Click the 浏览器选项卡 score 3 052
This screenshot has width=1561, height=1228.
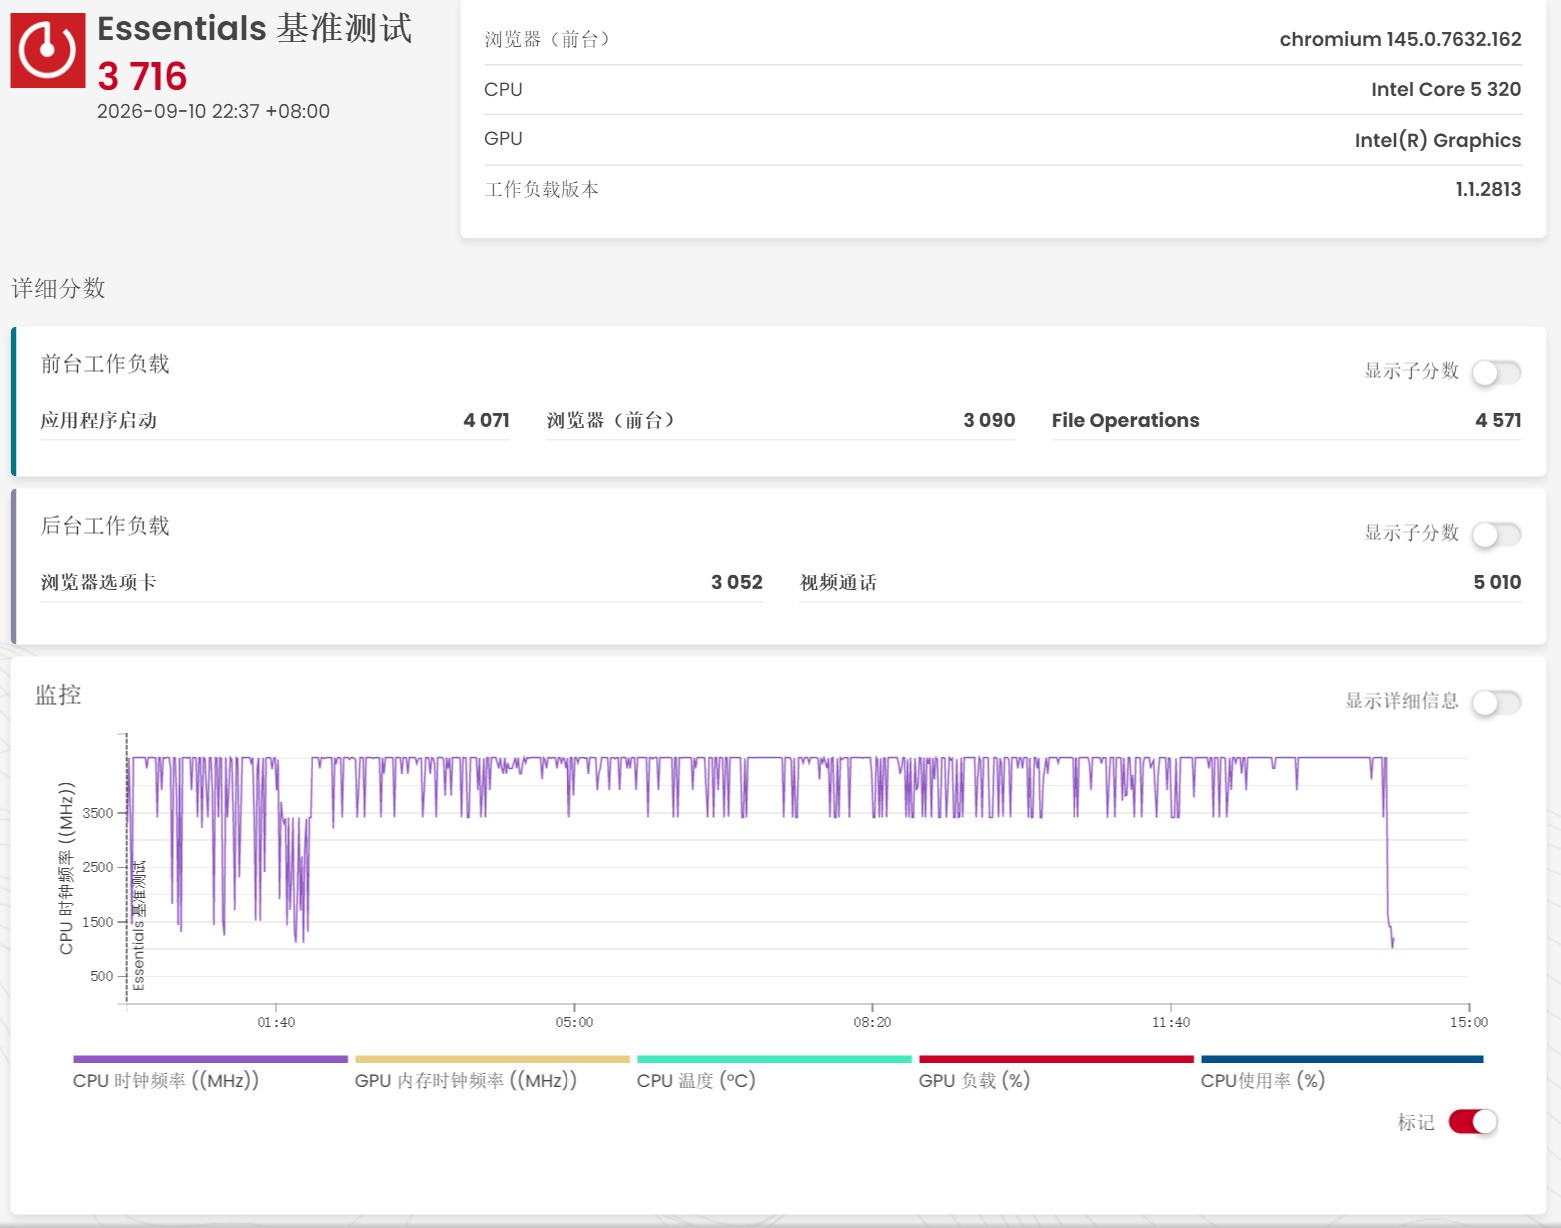pyautogui.click(x=737, y=582)
